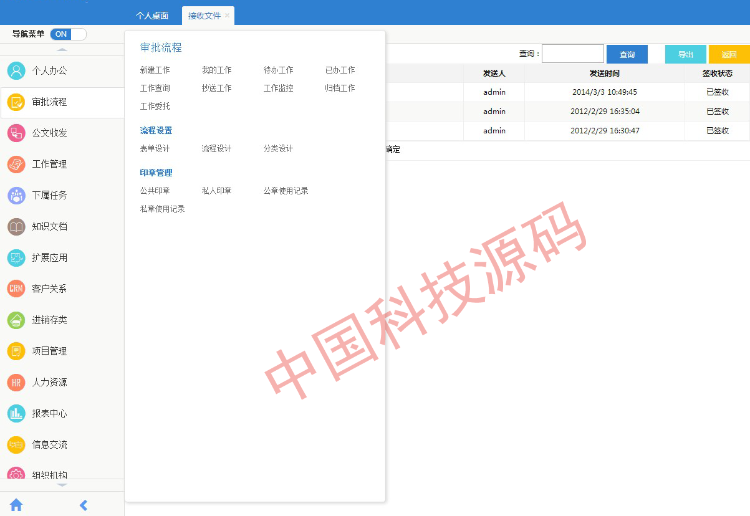Click the 客户关系 CRM icon
The height and width of the screenshot is (516, 750).
(16, 289)
